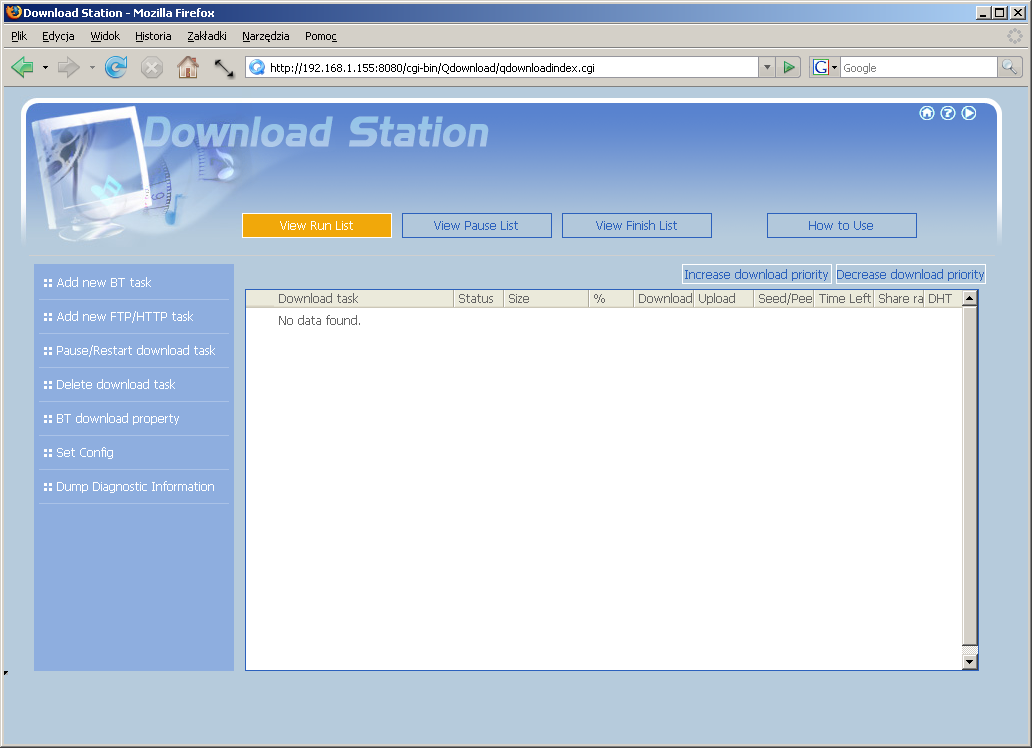Click the Status column header
Image resolution: width=1032 pixels, height=748 pixels.
click(x=478, y=298)
